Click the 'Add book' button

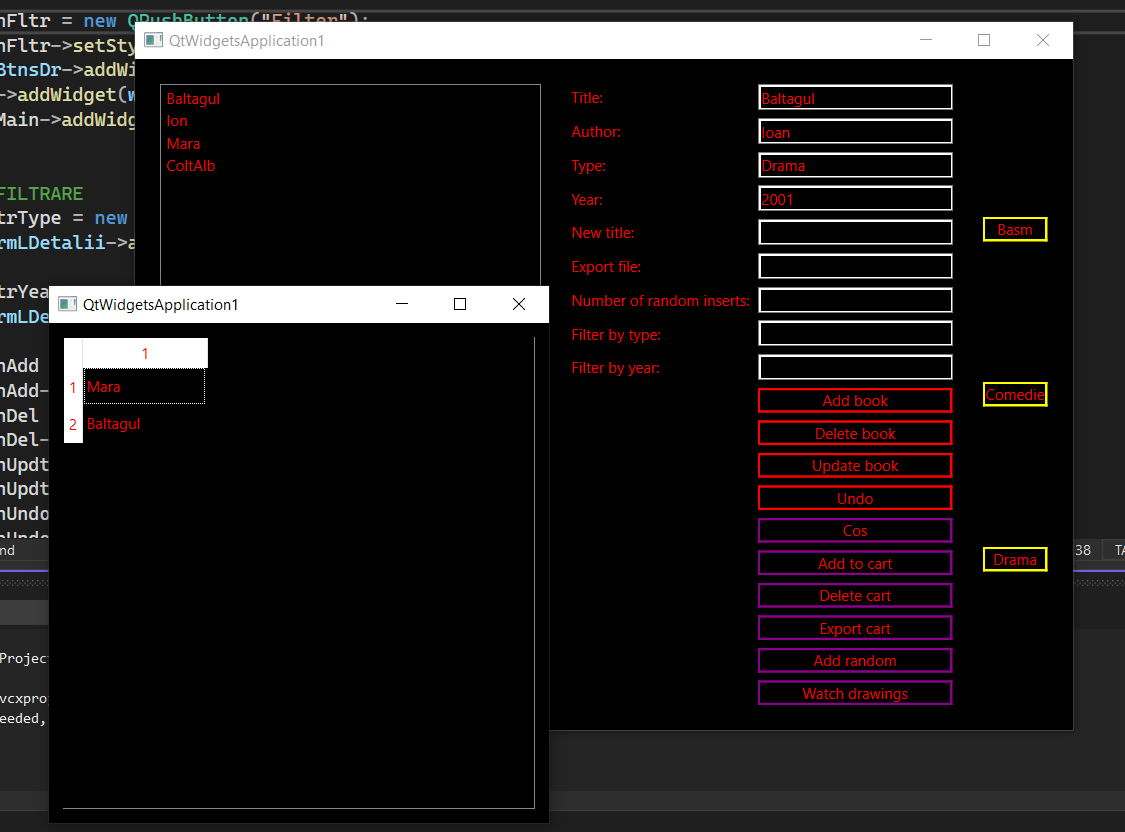click(855, 400)
